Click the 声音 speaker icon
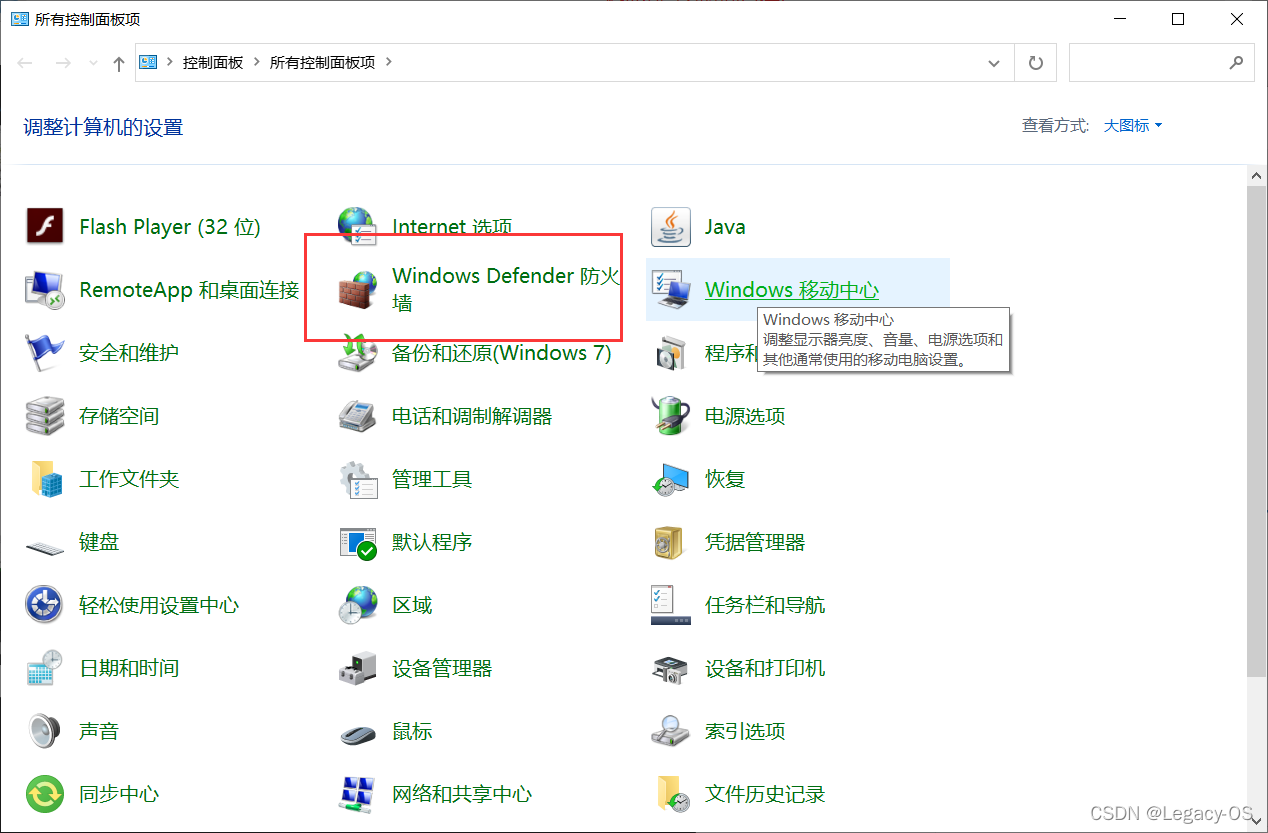The image size is (1268, 833). (45, 731)
